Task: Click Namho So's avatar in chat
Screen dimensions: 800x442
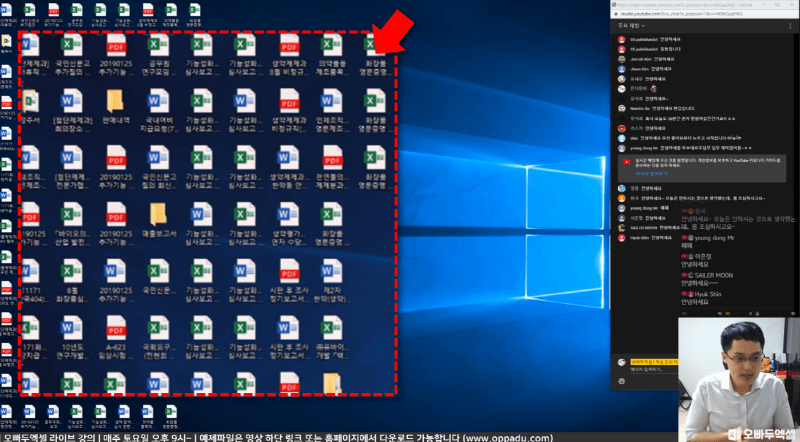Action: [x=621, y=109]
